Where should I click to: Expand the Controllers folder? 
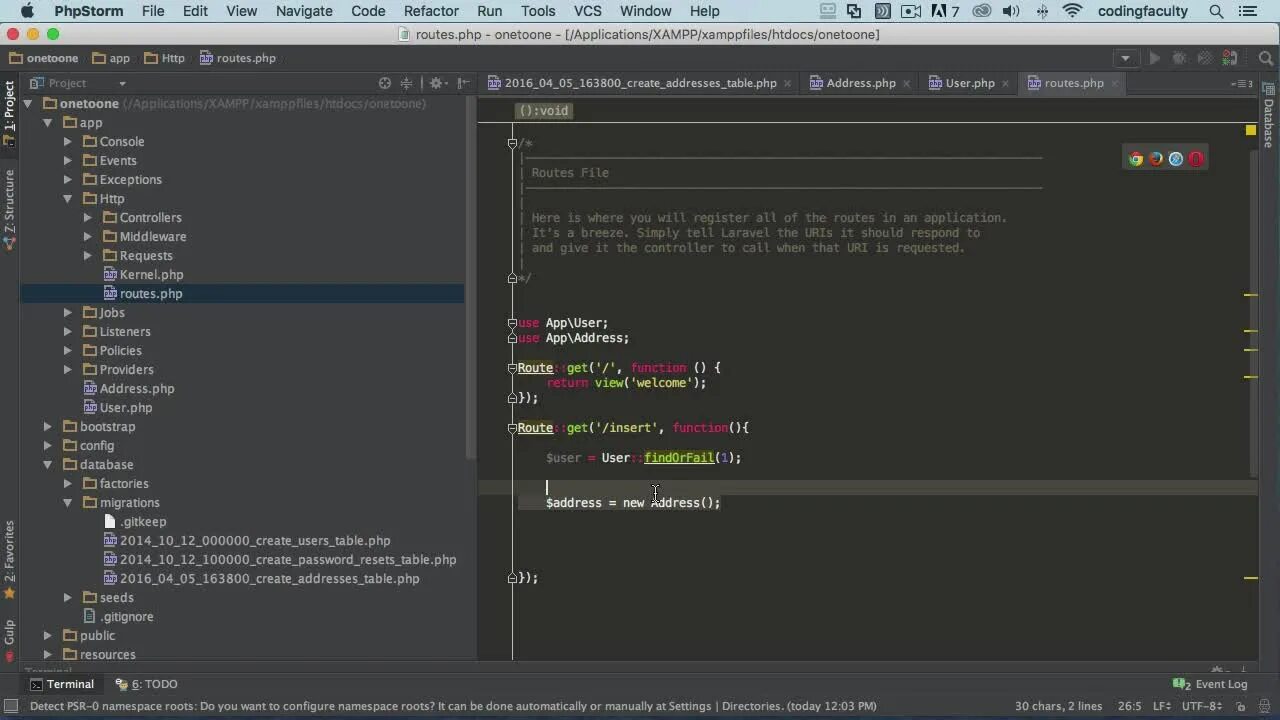pos(88,218)
